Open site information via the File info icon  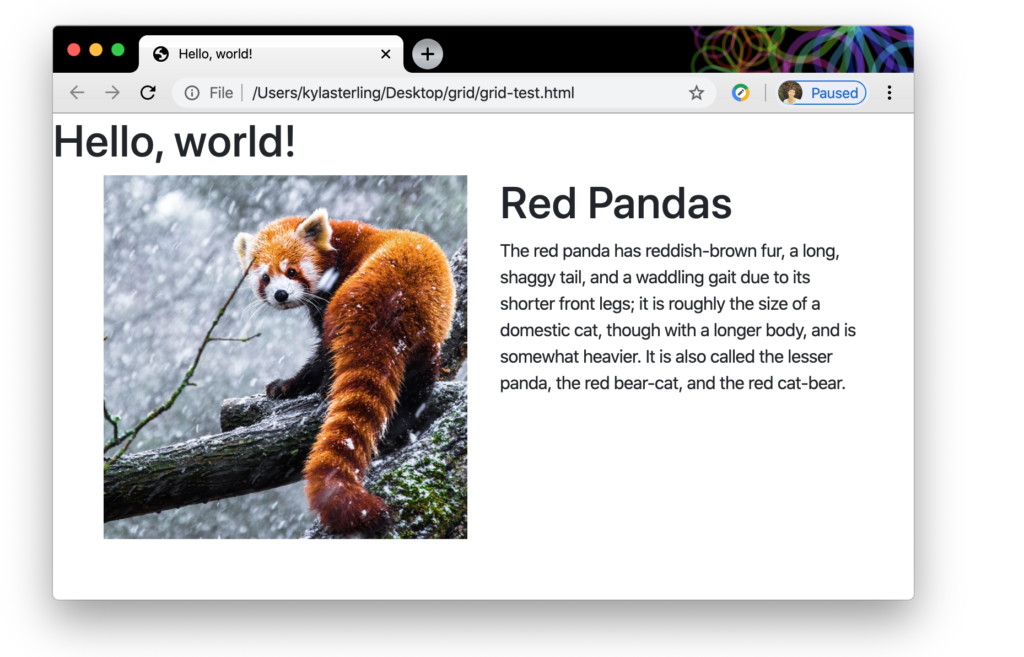click(x=191, y=92)
